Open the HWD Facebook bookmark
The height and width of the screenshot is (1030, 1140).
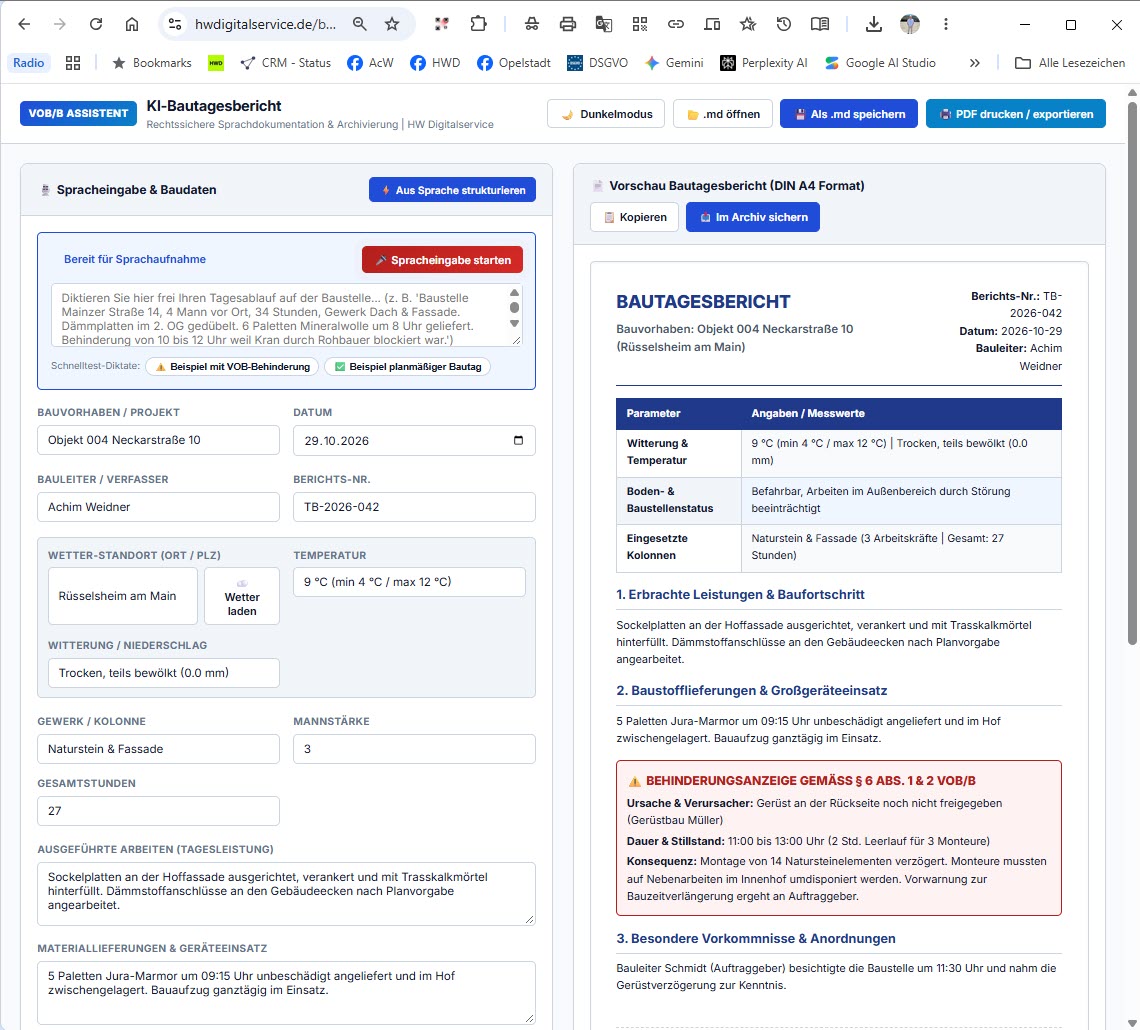pyautogui.click(x=435, y=63)
